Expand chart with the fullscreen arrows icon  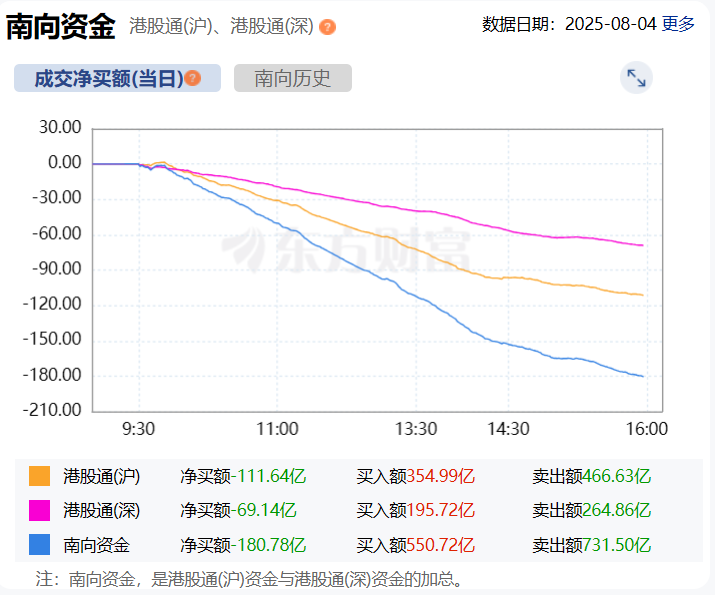click(636, 78)
